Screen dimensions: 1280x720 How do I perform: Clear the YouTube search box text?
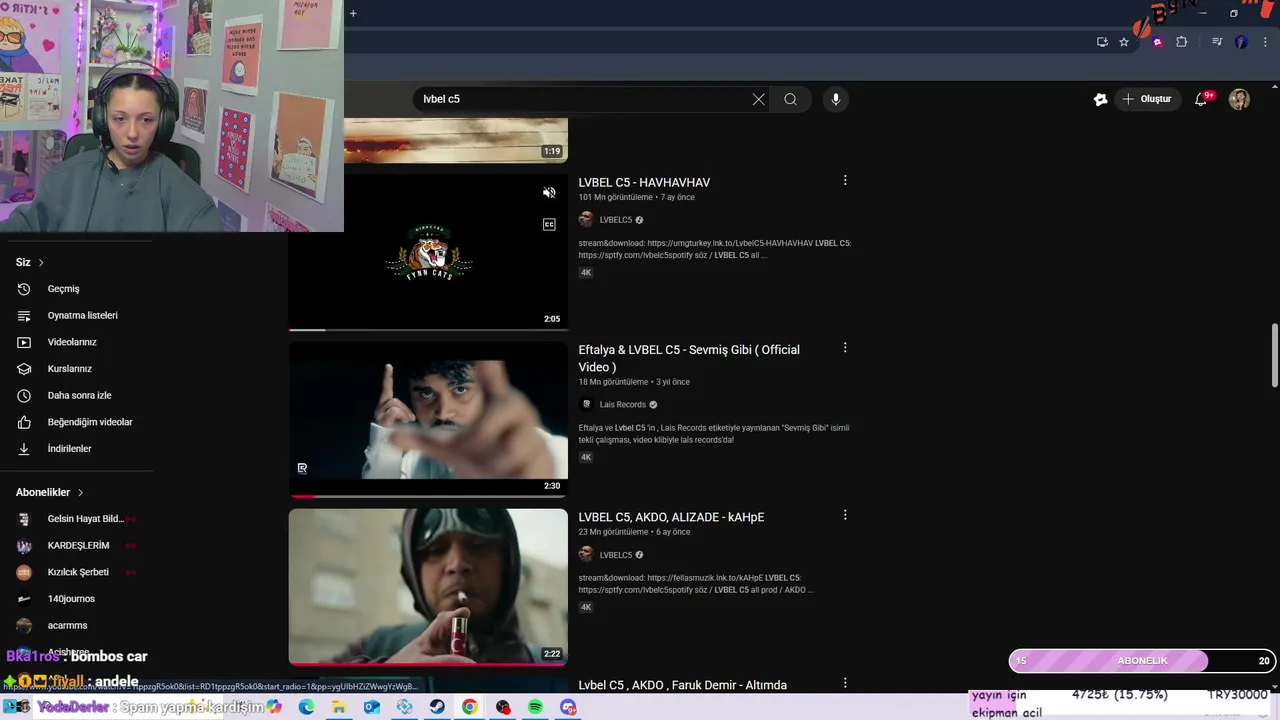pos(758,99)
